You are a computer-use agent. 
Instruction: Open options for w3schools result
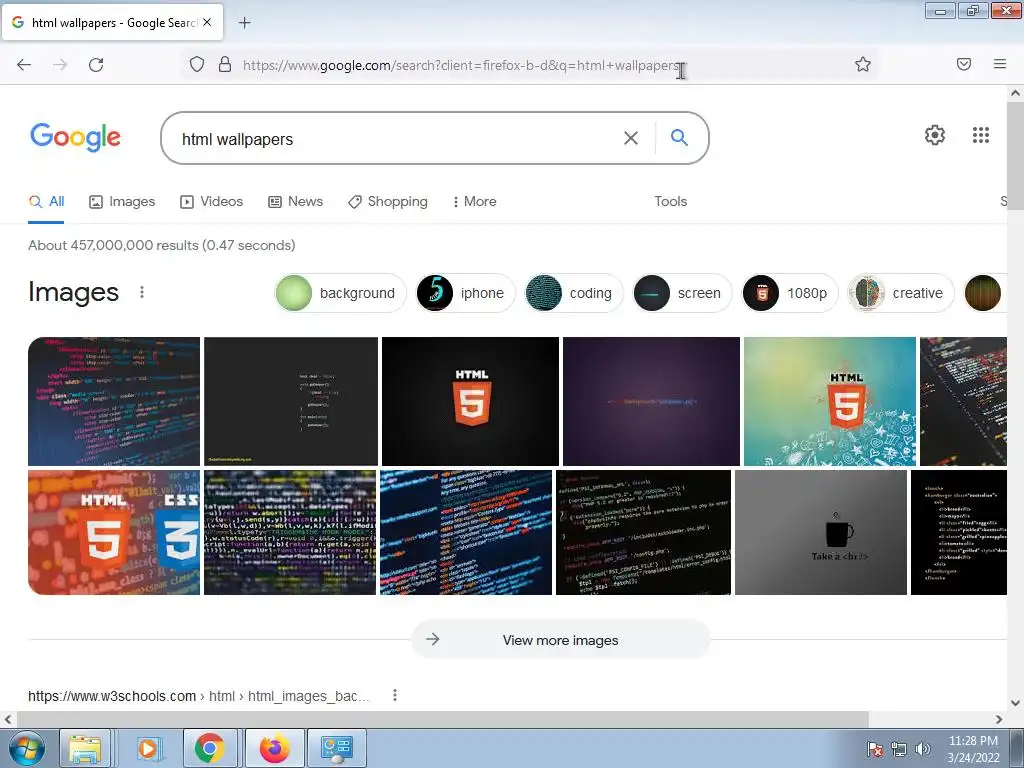pos(394,696)
